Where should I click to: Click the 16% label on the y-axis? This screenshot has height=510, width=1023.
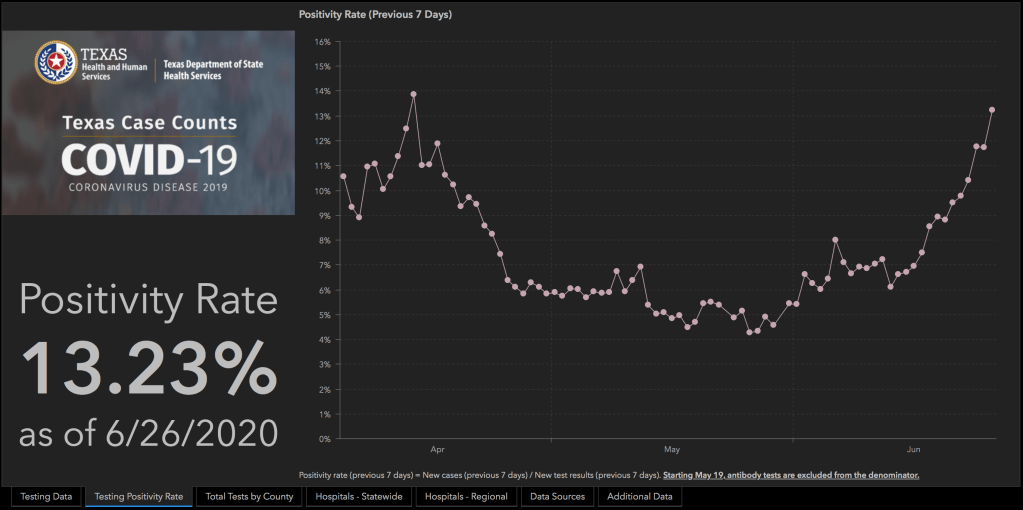(323, 42)
